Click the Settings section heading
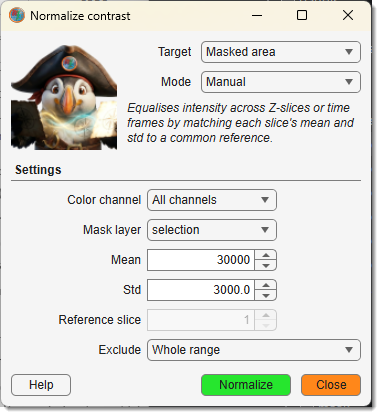The height and width of the screenshot is (416, 381). coord(38,170)
